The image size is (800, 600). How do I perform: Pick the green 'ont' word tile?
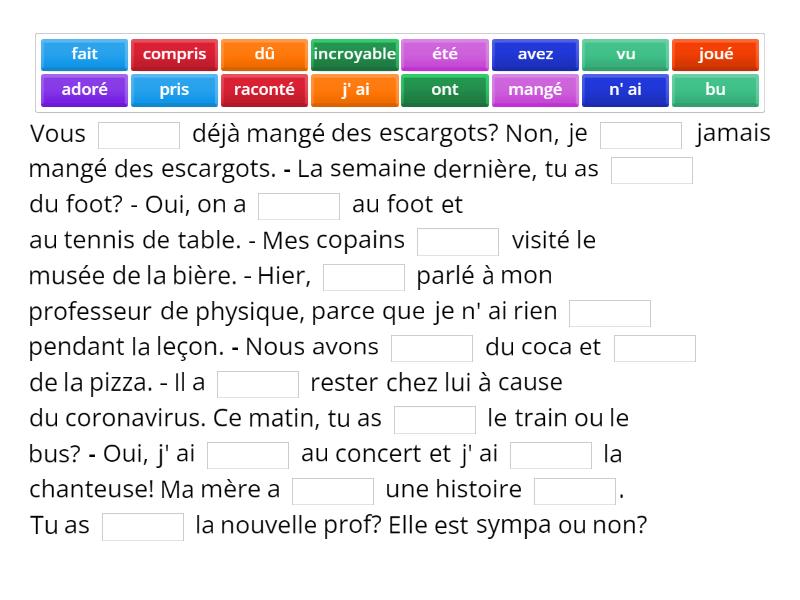tap(444, 90)
